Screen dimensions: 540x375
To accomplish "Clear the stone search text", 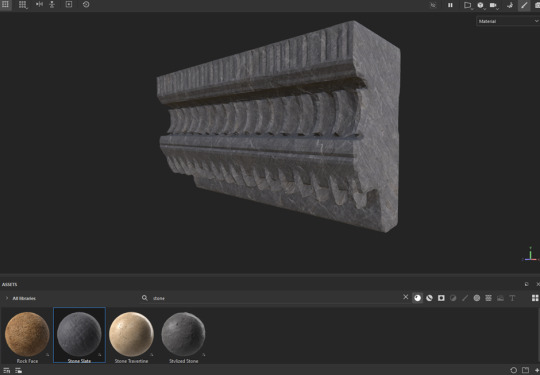I will tap(406, 297).
